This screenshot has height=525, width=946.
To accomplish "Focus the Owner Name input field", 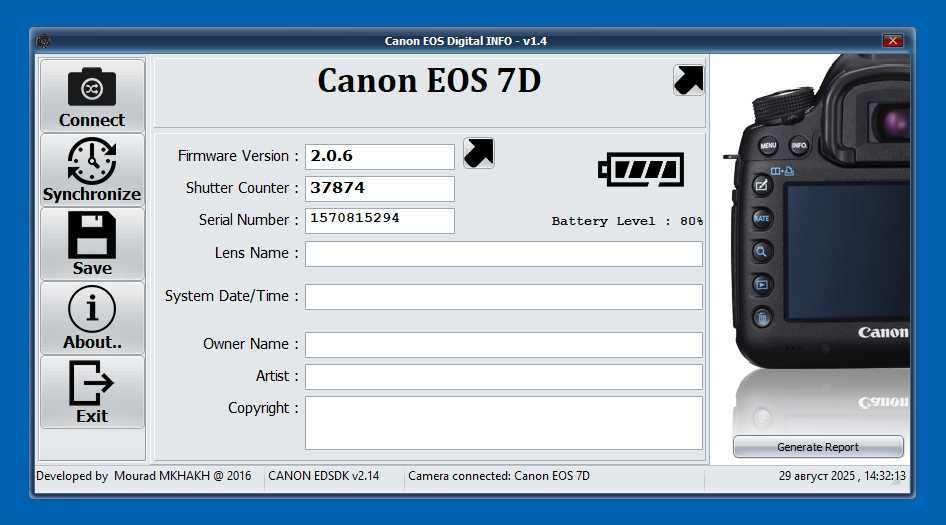I will click(x=504, y=345).
